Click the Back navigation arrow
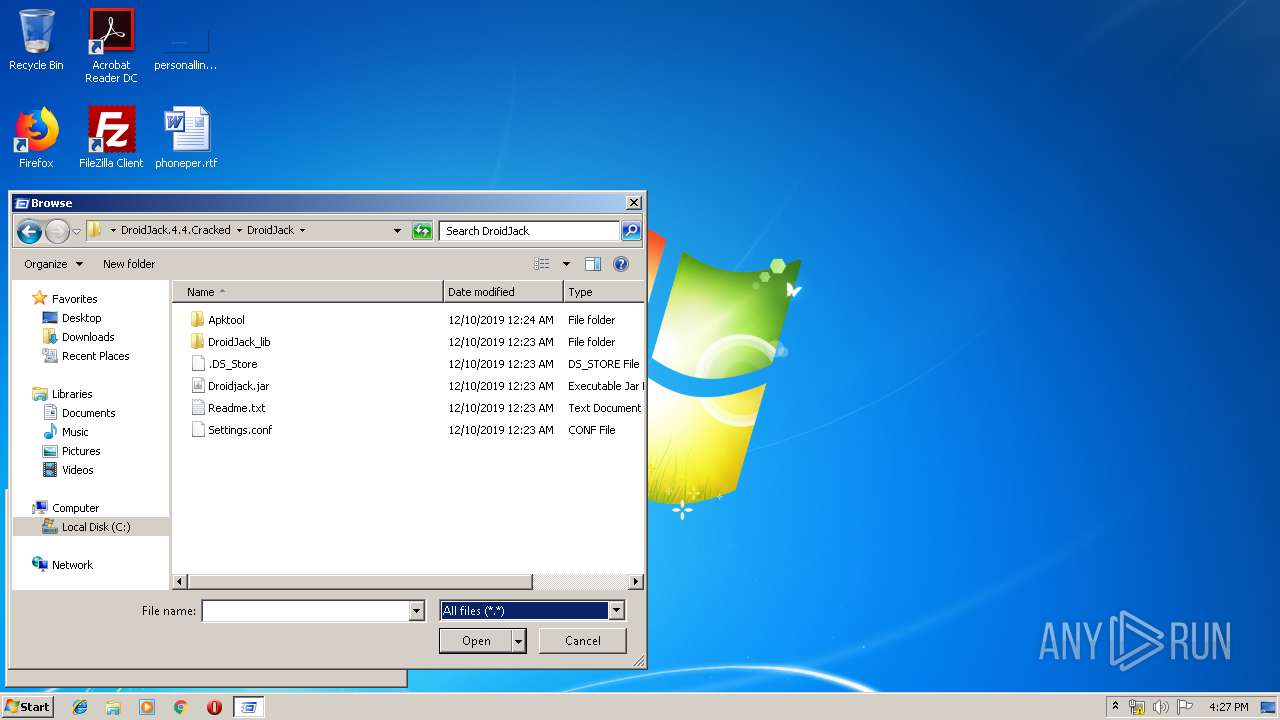This screenshot has width=1280, height=720. coord(29,232)
